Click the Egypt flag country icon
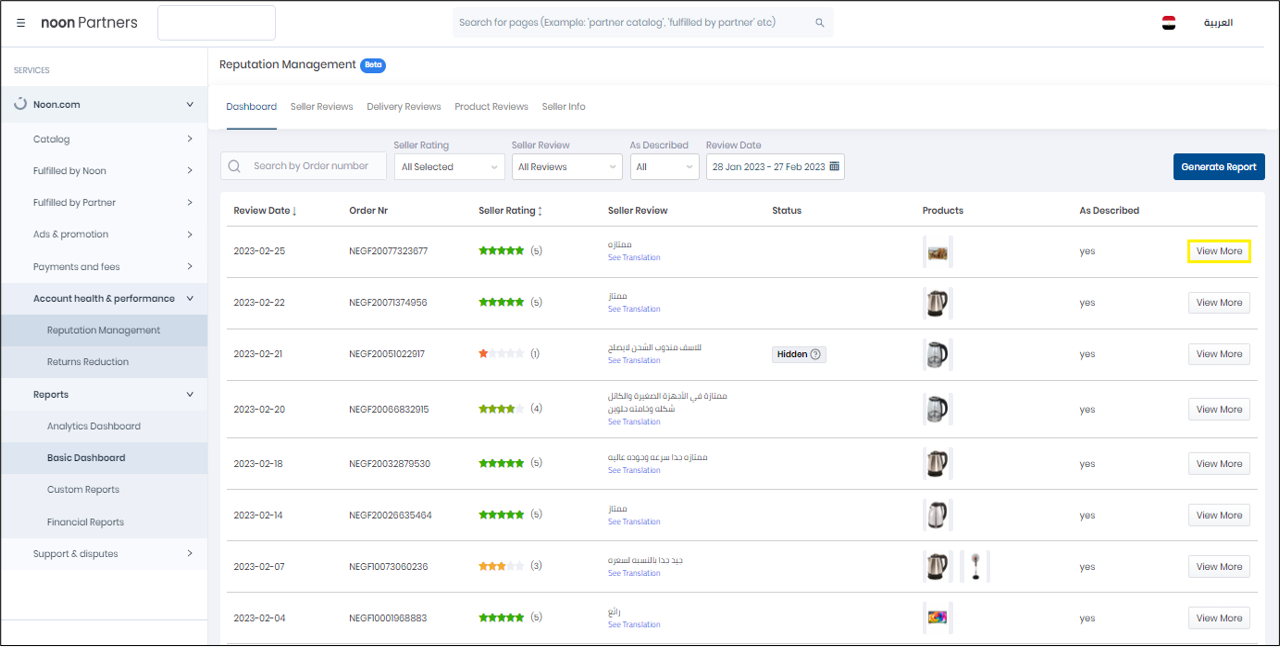This screenshot has width=1281, height=648. (x=1168, y=23)
